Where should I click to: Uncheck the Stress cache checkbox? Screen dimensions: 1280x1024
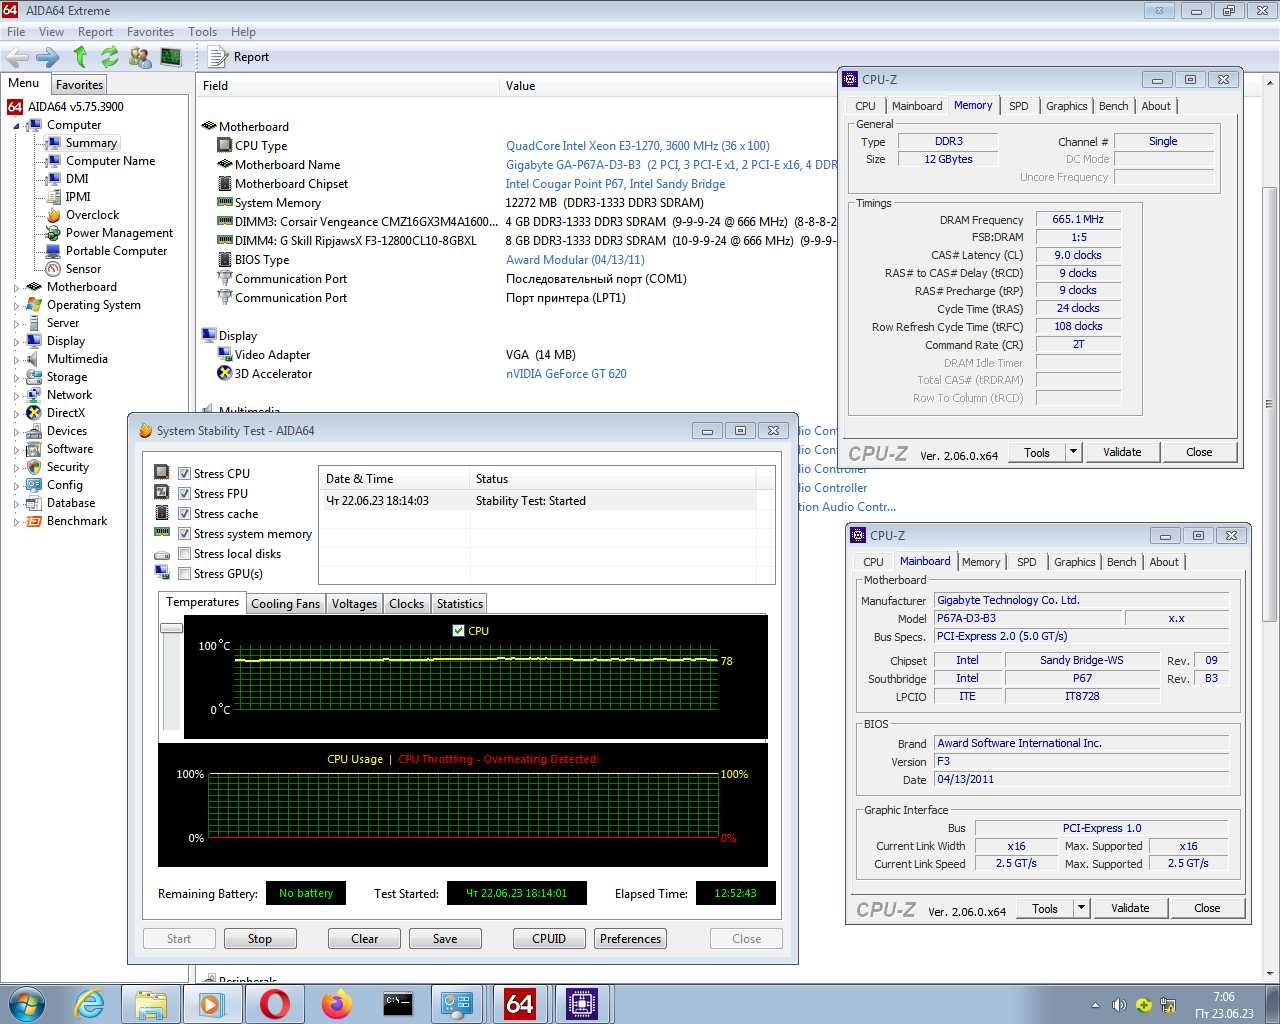point(184,513)
